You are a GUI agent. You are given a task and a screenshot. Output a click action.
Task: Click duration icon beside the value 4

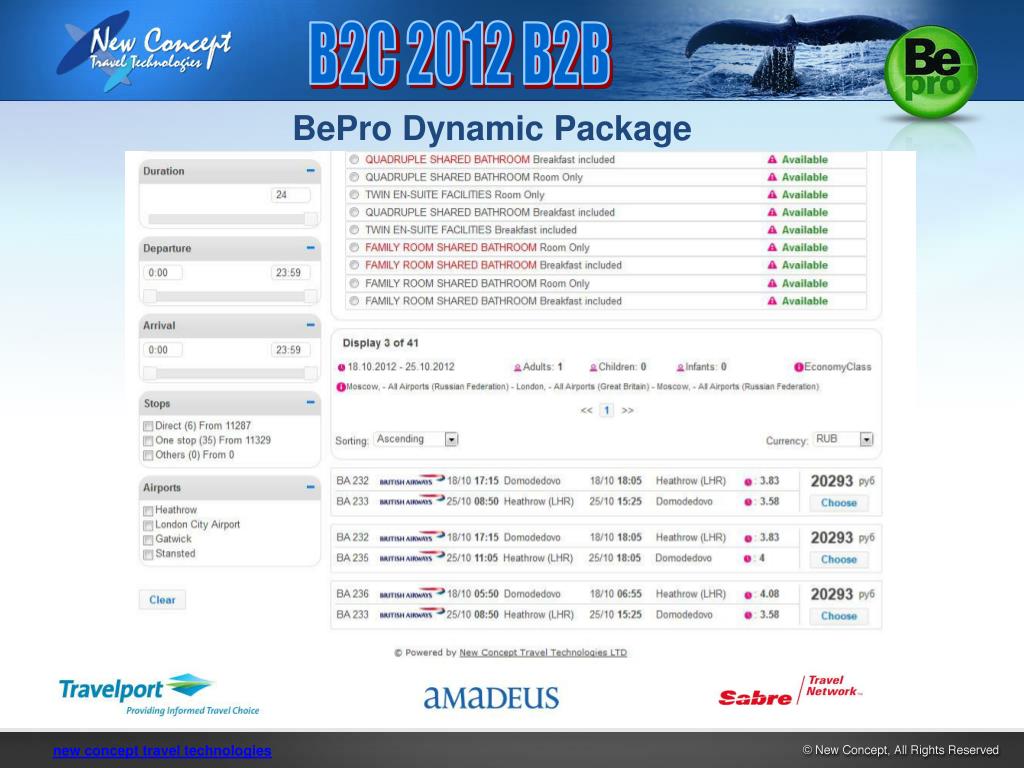coord(748,559)
